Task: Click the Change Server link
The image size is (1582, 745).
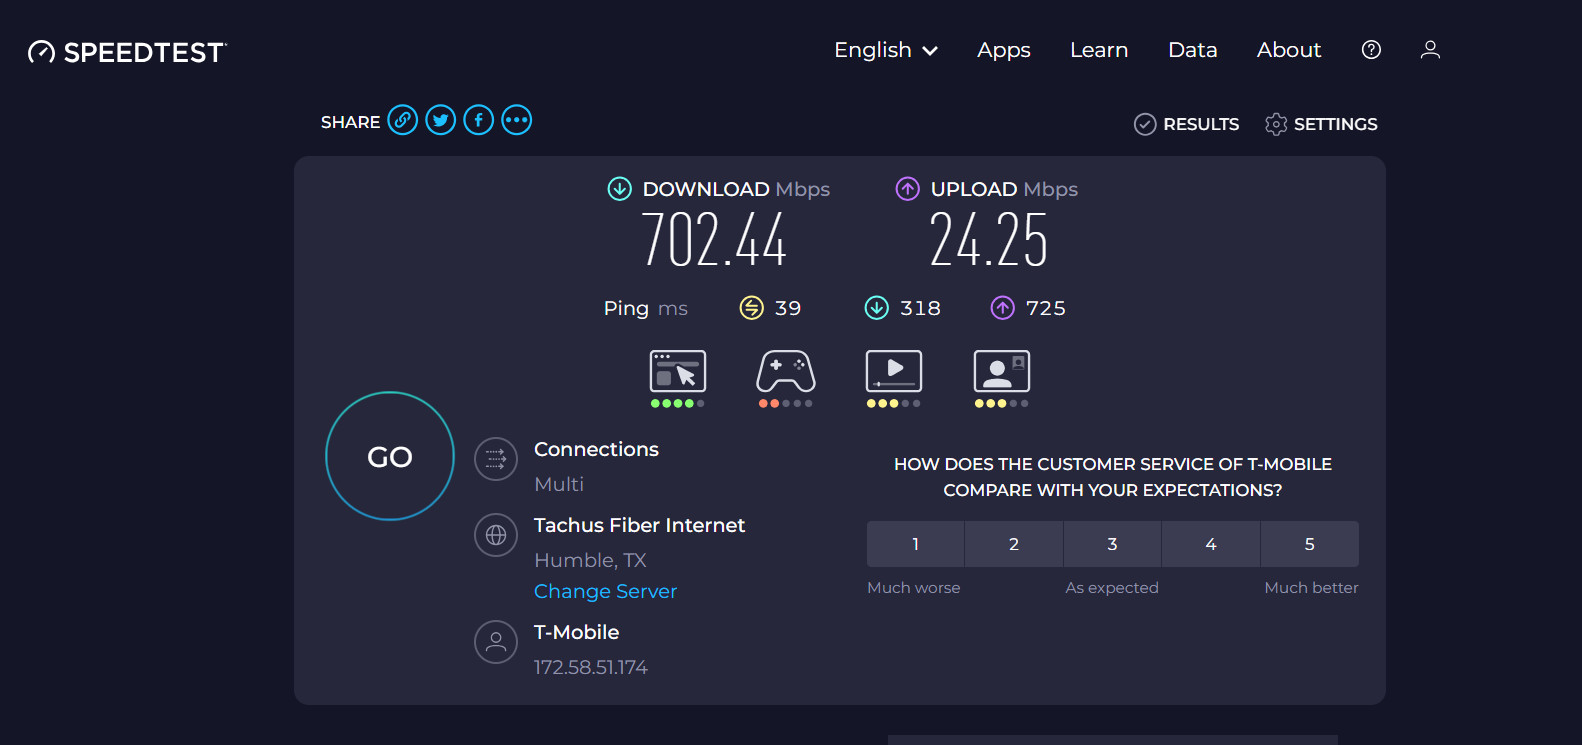Action: tap(605, 591)
